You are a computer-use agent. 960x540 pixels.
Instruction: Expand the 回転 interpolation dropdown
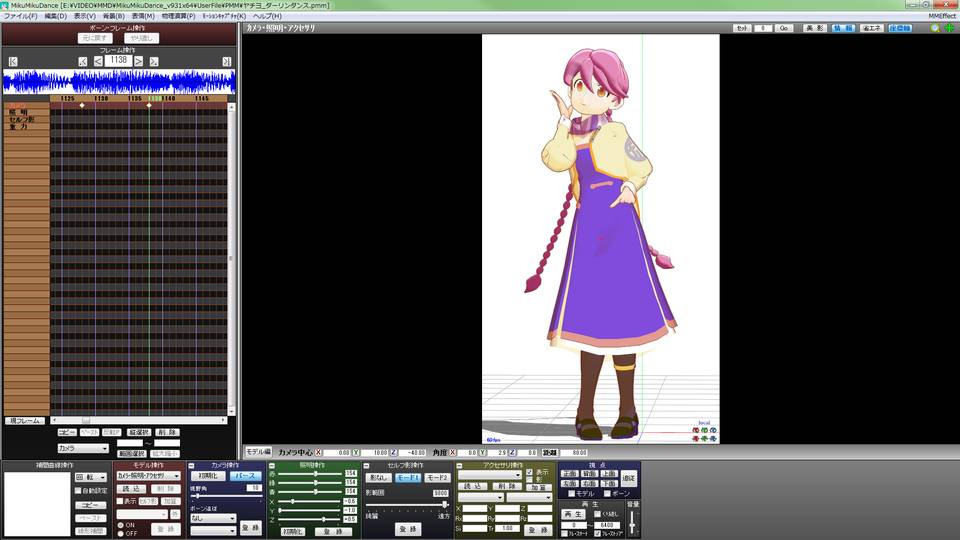[91, 478]
